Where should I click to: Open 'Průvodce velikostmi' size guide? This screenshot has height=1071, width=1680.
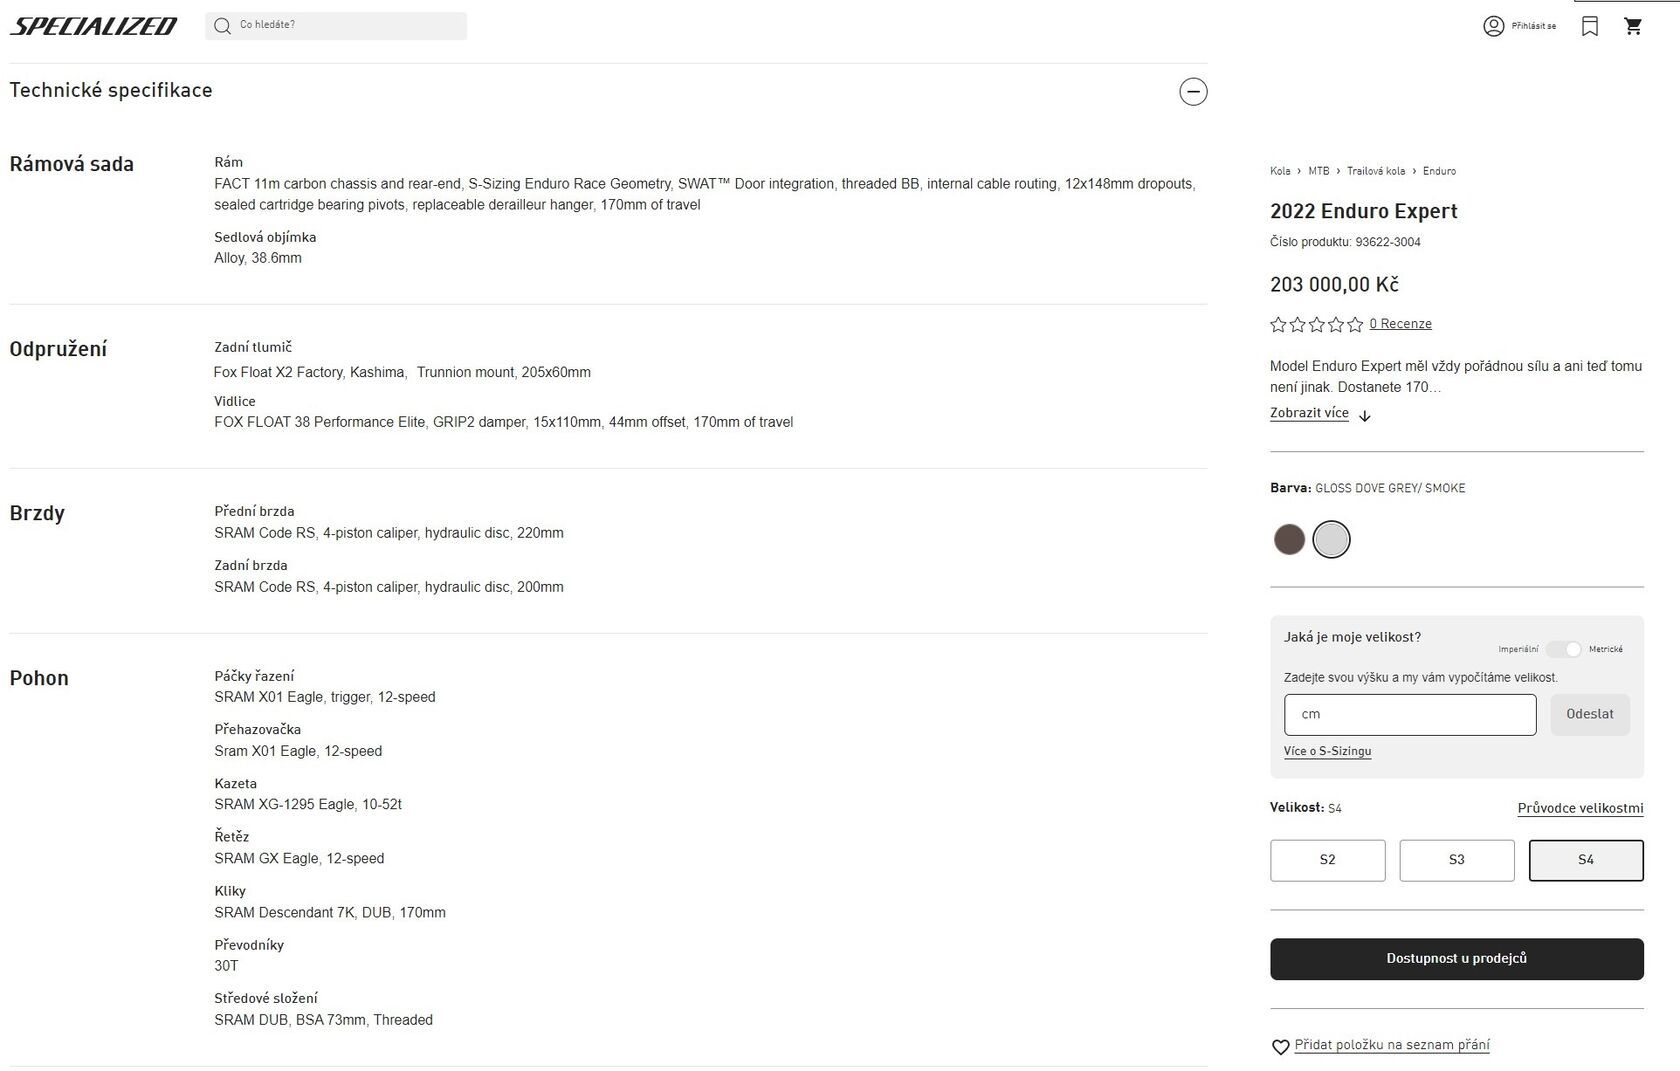pyautogui.click(x=1580, y=808)
